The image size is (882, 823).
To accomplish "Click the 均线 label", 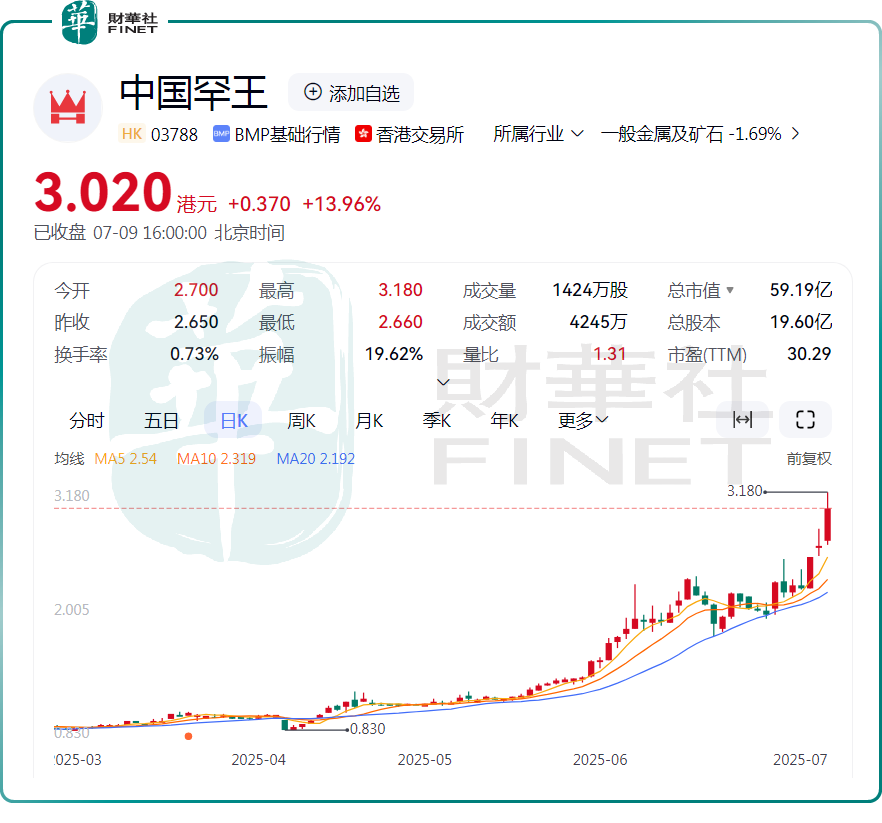I will (x=69, y=459).
